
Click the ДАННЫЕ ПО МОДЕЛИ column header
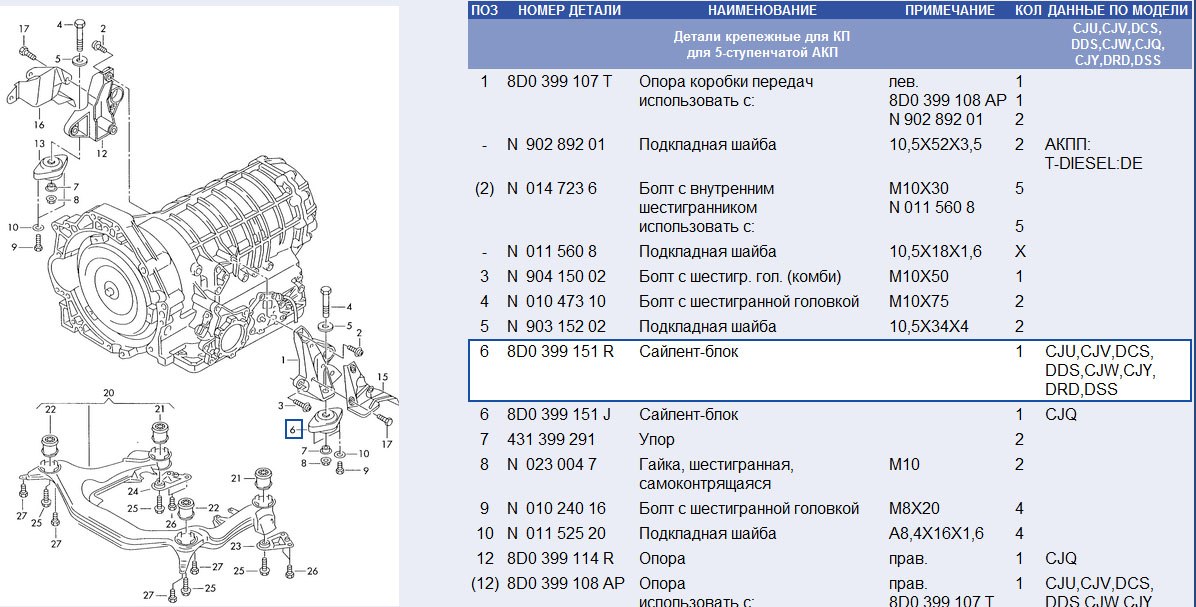(x=1118, y=10)
